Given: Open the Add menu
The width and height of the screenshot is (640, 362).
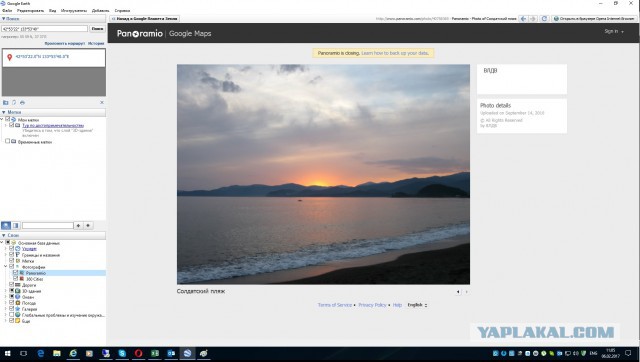Looking at the screenshot, I should point(100,11).
